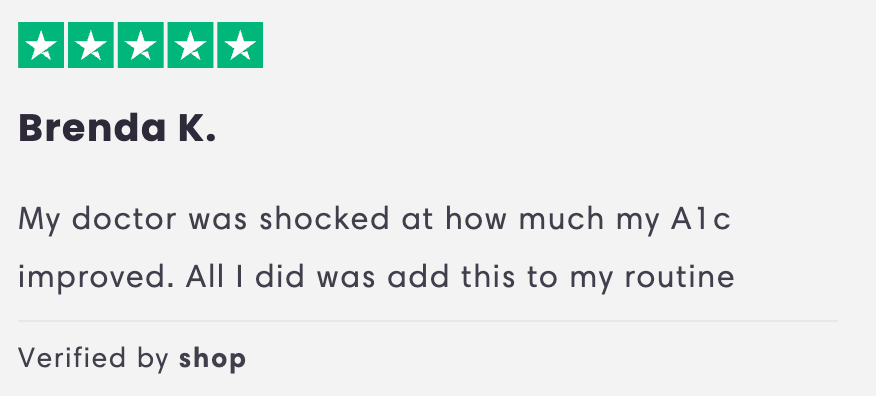Click the word "doctor" in the review
Screen dimensions: 876x396
(x=124, y=218)
